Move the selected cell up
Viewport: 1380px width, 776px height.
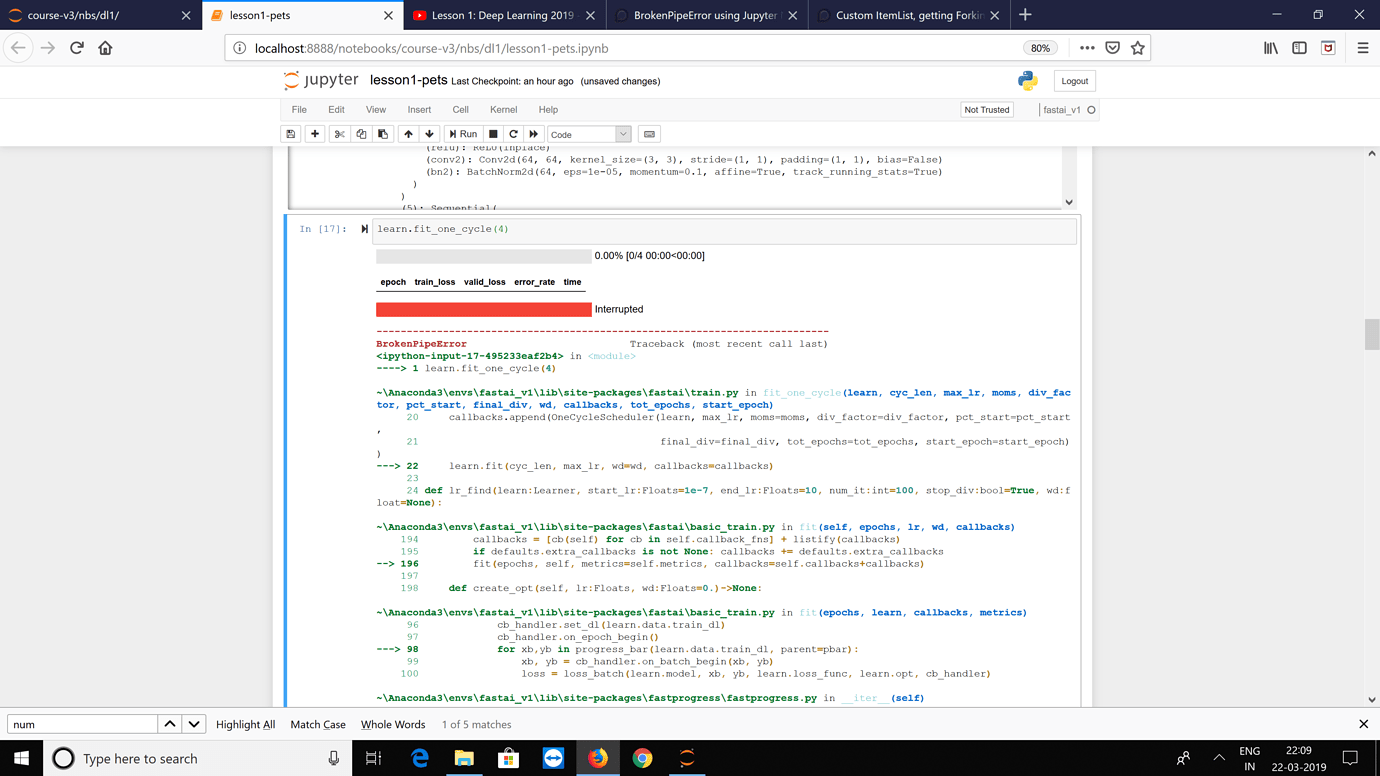pos(408,133)
